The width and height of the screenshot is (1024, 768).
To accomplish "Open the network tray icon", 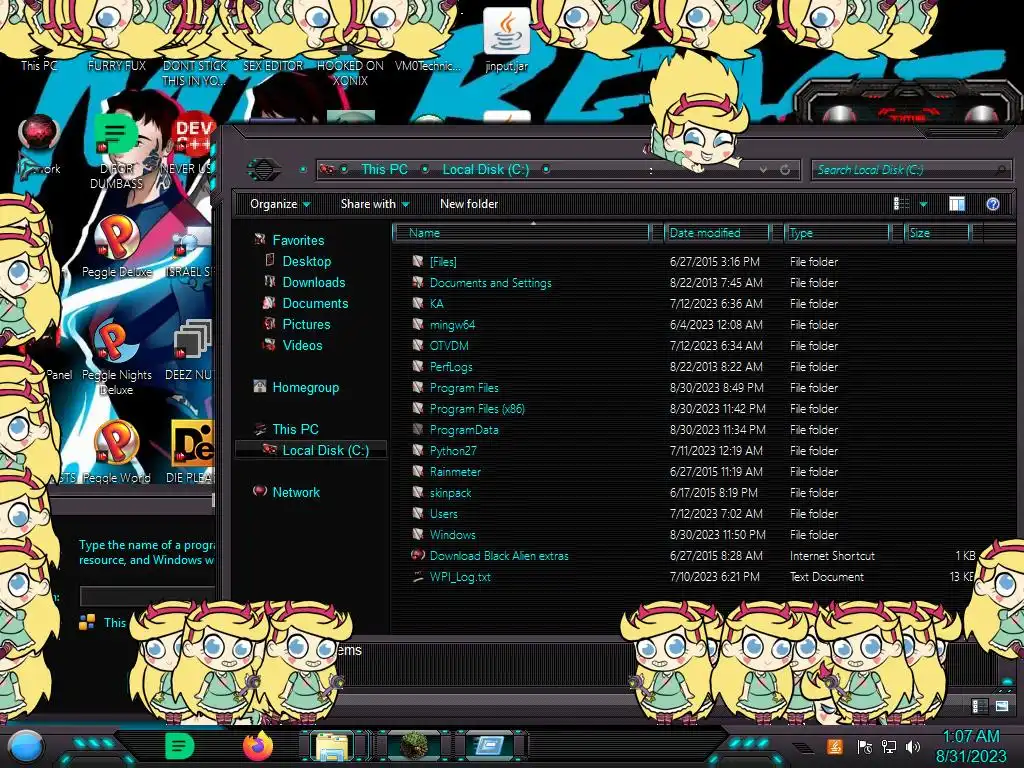I will click(x=889, y=746).
